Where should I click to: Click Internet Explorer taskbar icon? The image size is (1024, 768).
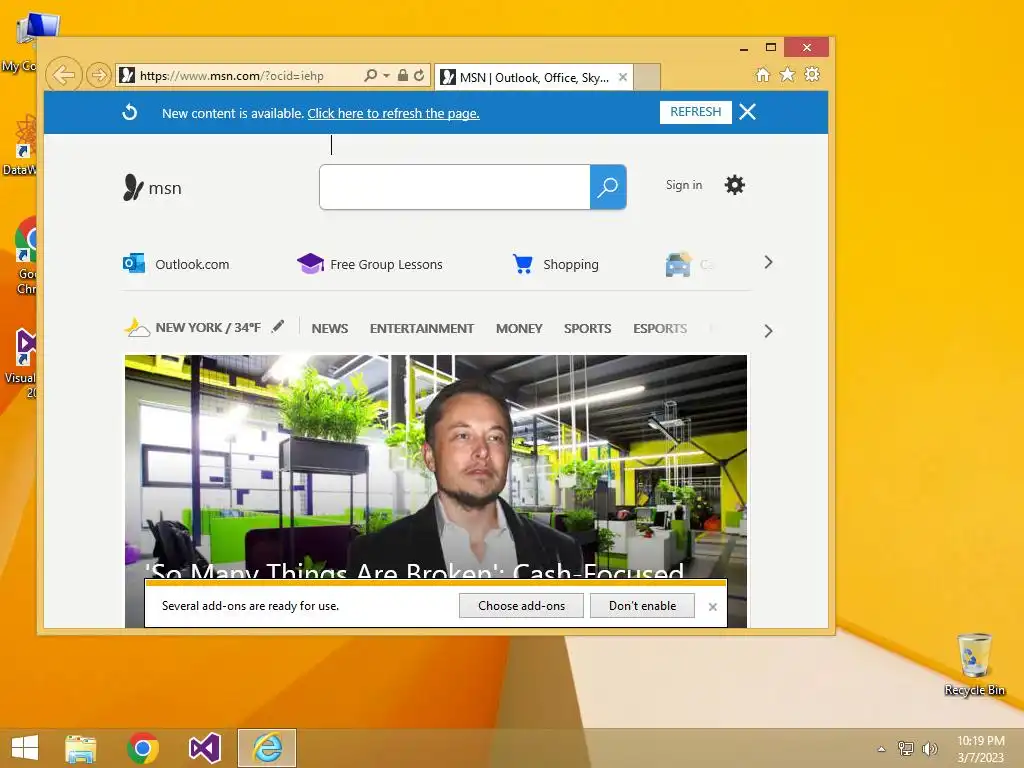coord(267,748)
